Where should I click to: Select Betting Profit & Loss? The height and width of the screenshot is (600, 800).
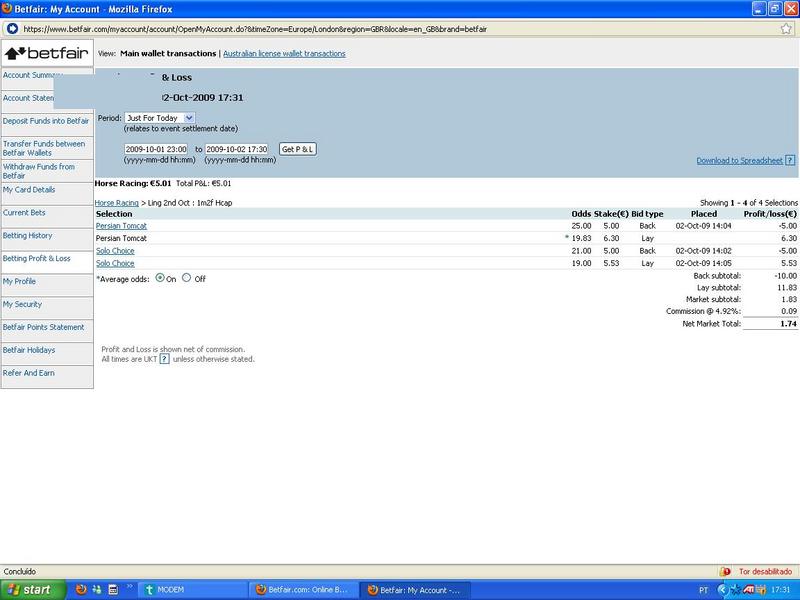pos(37,258)
